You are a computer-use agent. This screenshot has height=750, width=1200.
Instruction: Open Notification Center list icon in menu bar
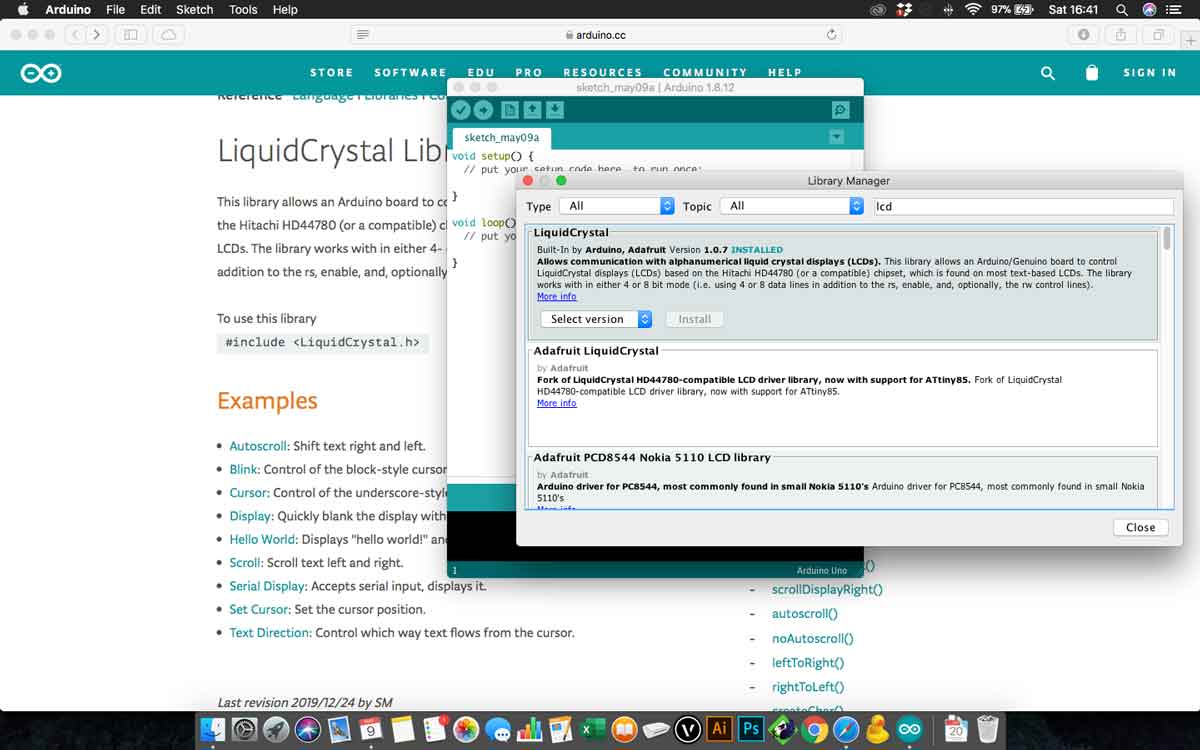click(x=1177, y=9)
